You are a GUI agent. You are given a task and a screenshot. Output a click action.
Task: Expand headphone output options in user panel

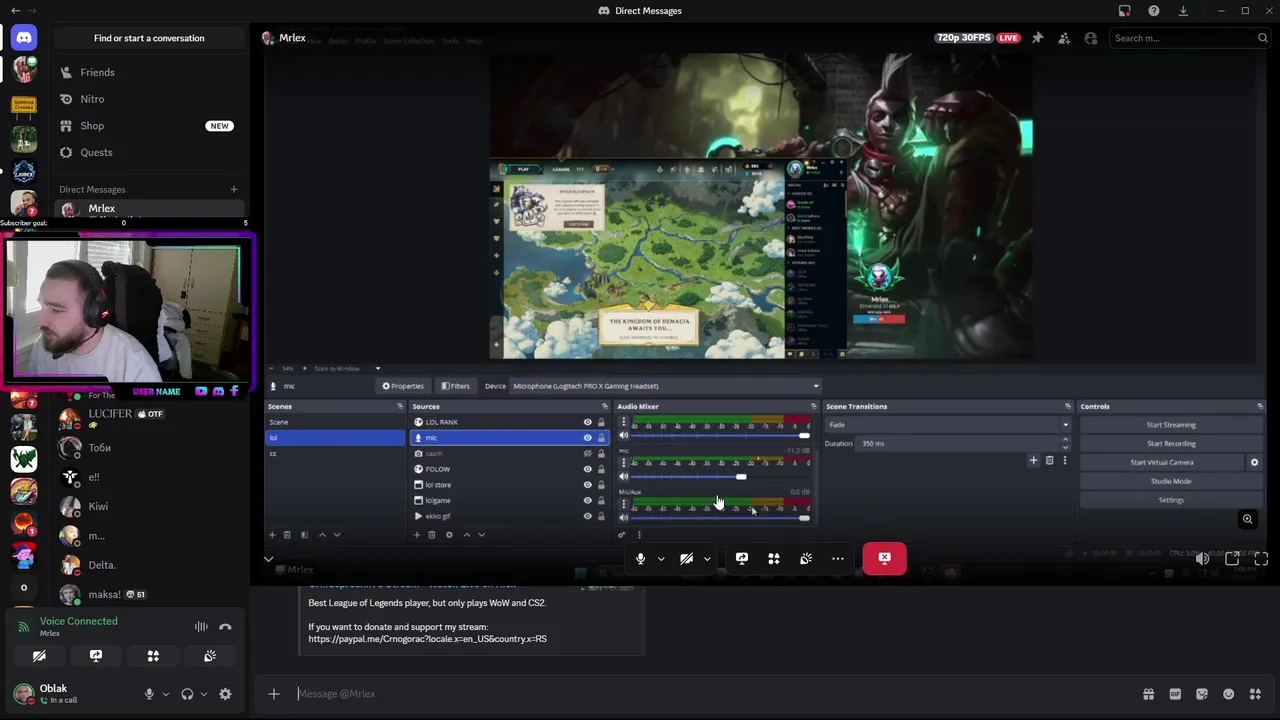[x=203, y=694]
